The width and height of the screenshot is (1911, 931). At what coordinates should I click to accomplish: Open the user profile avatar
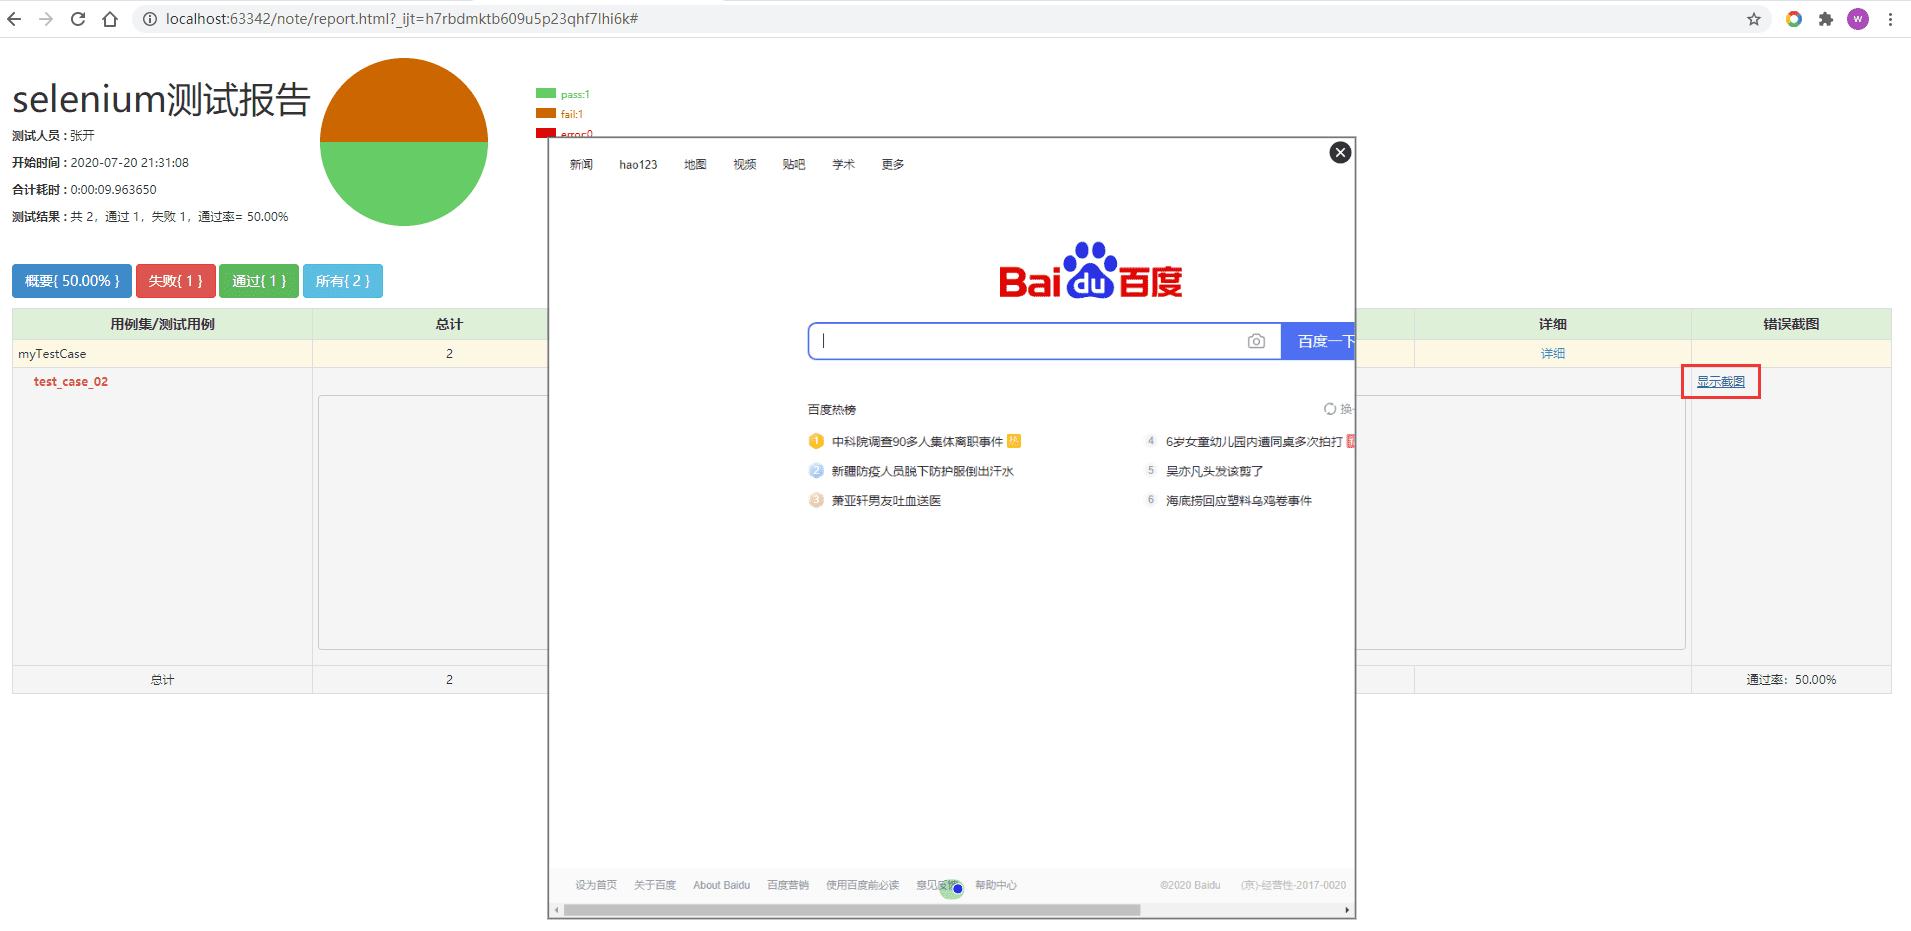click(x=1858, y=19)
